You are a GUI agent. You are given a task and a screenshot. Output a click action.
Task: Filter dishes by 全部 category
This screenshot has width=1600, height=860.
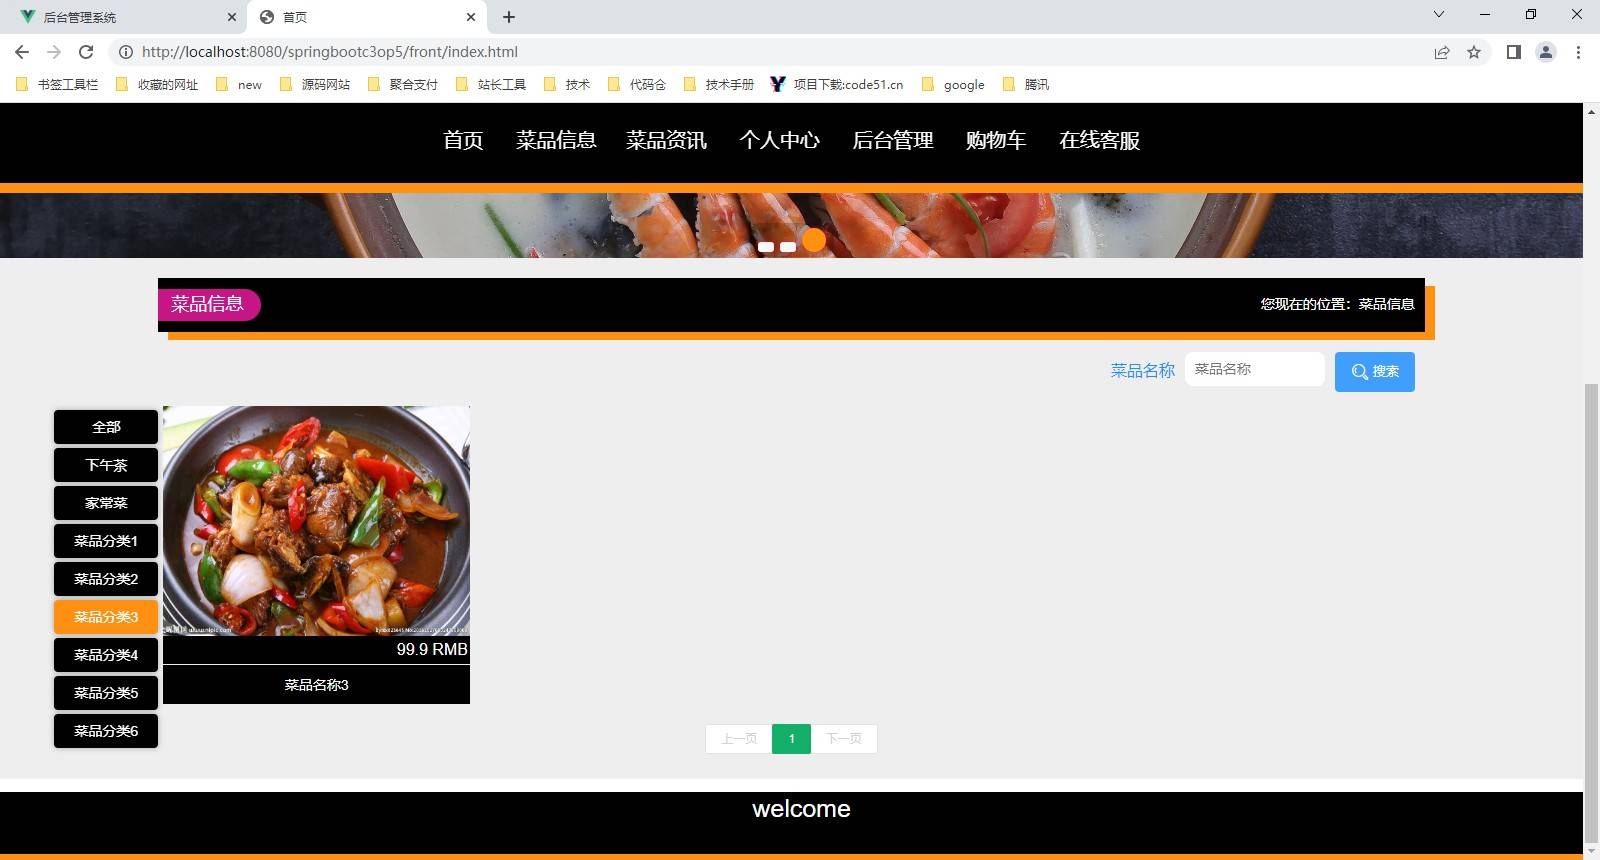pyautogui.click(x=106, y=427)
